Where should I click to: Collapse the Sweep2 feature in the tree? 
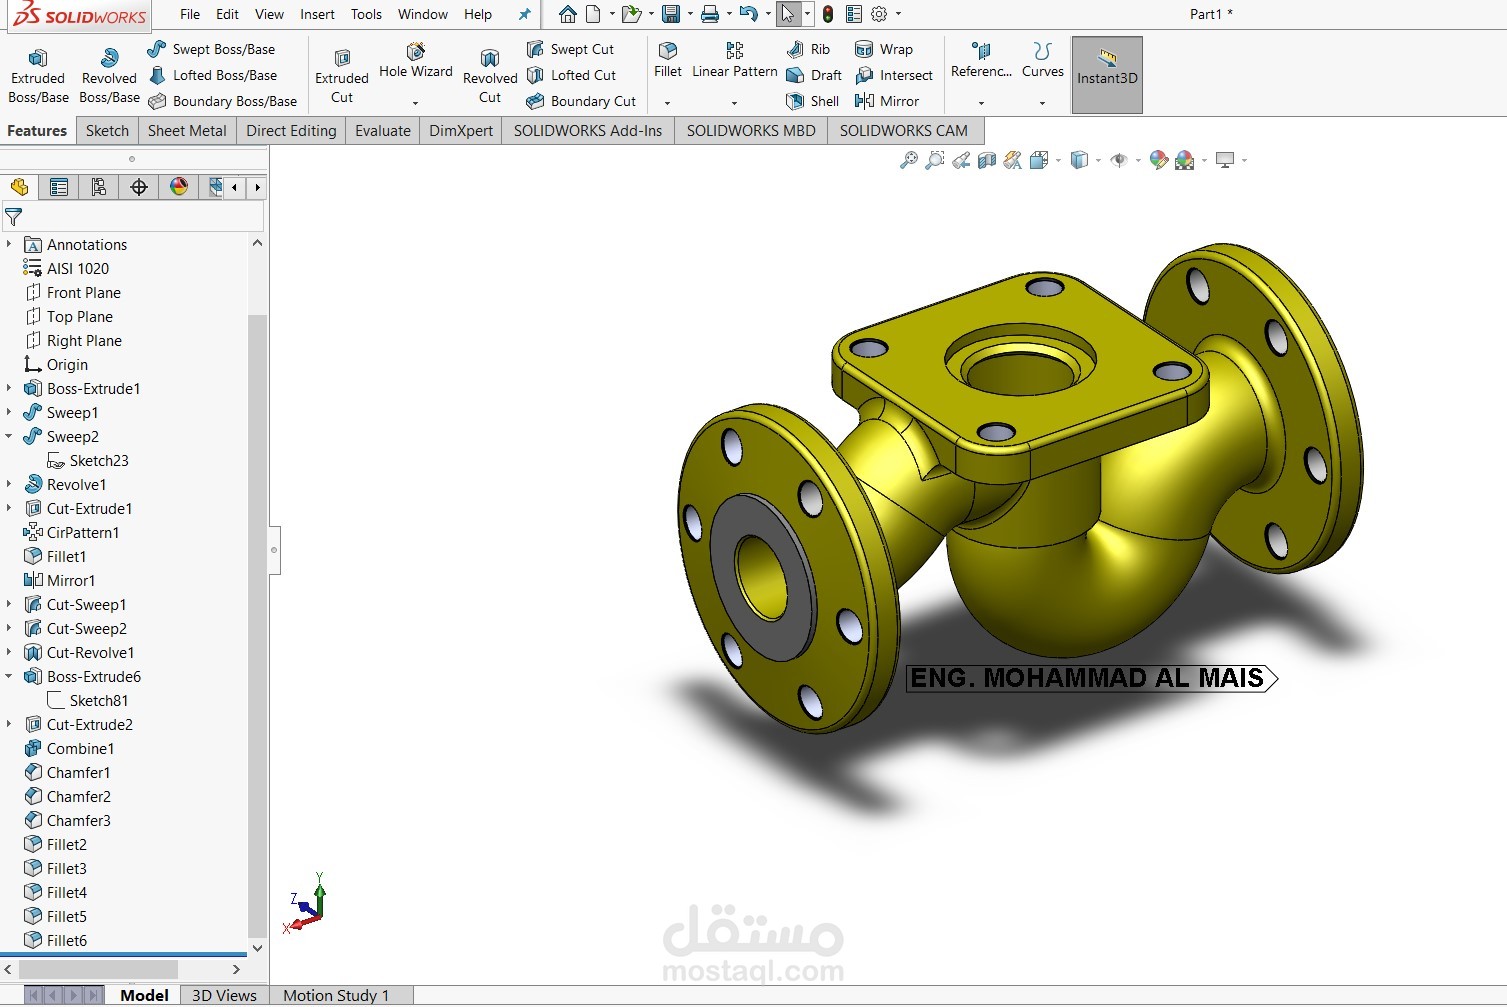9,436
